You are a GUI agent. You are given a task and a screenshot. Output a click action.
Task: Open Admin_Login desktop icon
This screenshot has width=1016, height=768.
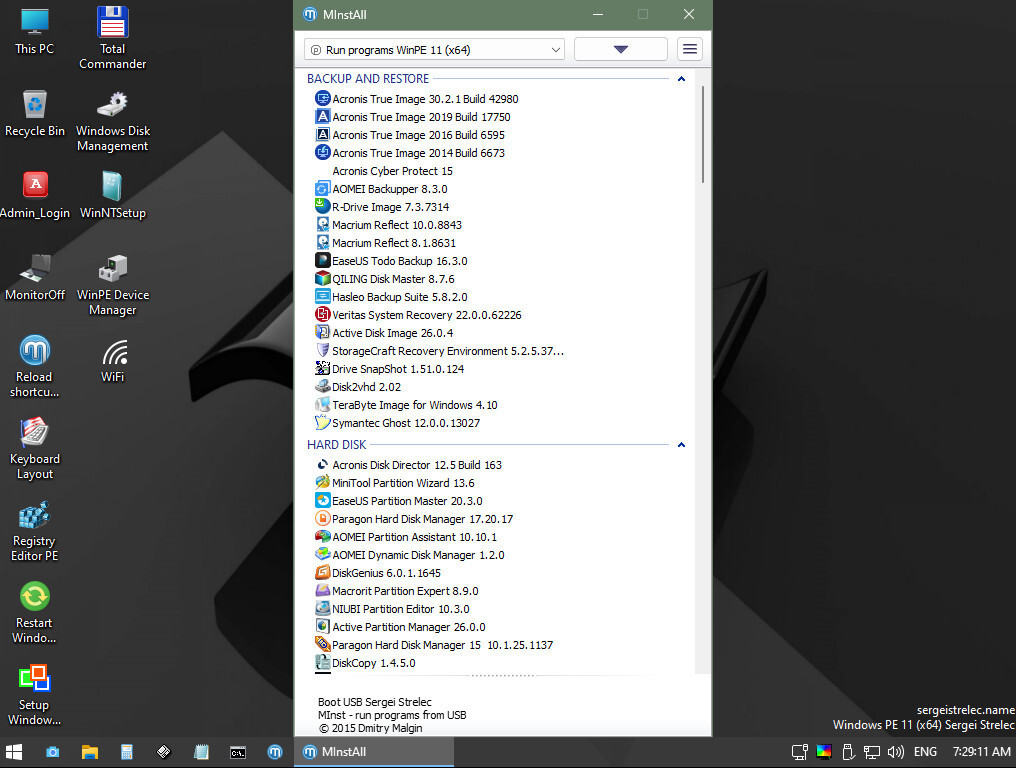35,195
